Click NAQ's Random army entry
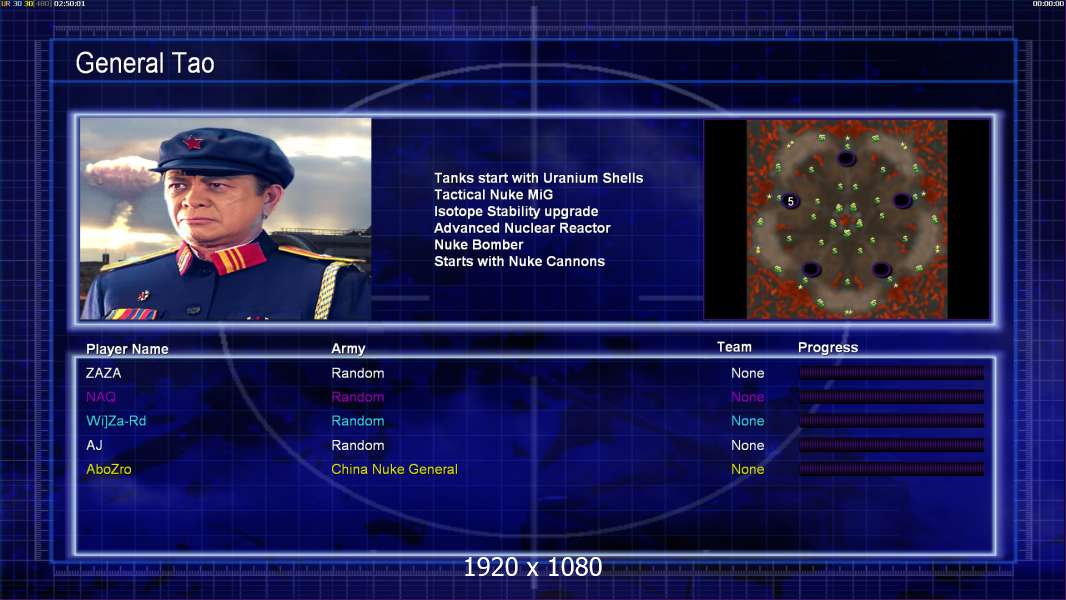This screenshot has width=1066, height=600. coord(358,397)
